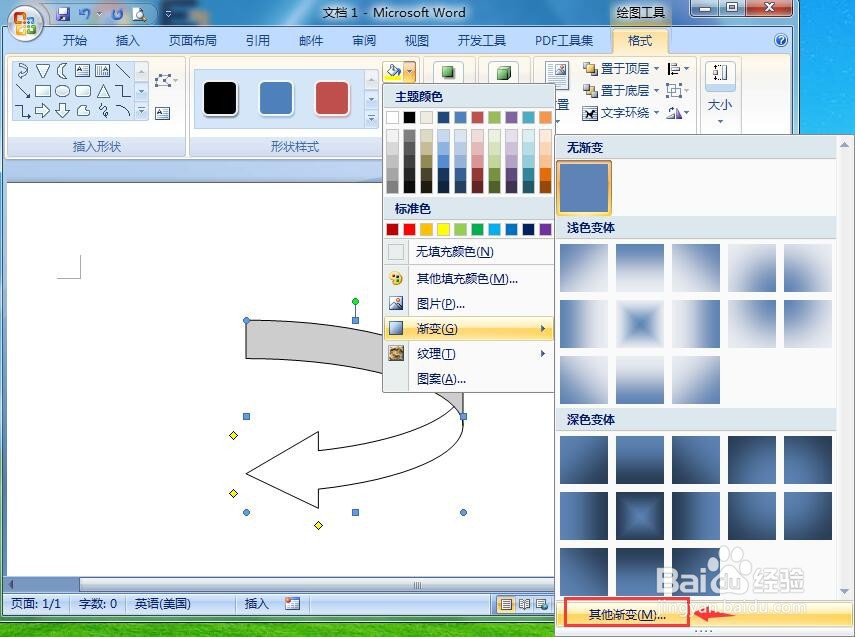Viewport: 855px width, 637px height.
Task: Select the no-gradient solid blue thumbnail
Action: [583, 187]
